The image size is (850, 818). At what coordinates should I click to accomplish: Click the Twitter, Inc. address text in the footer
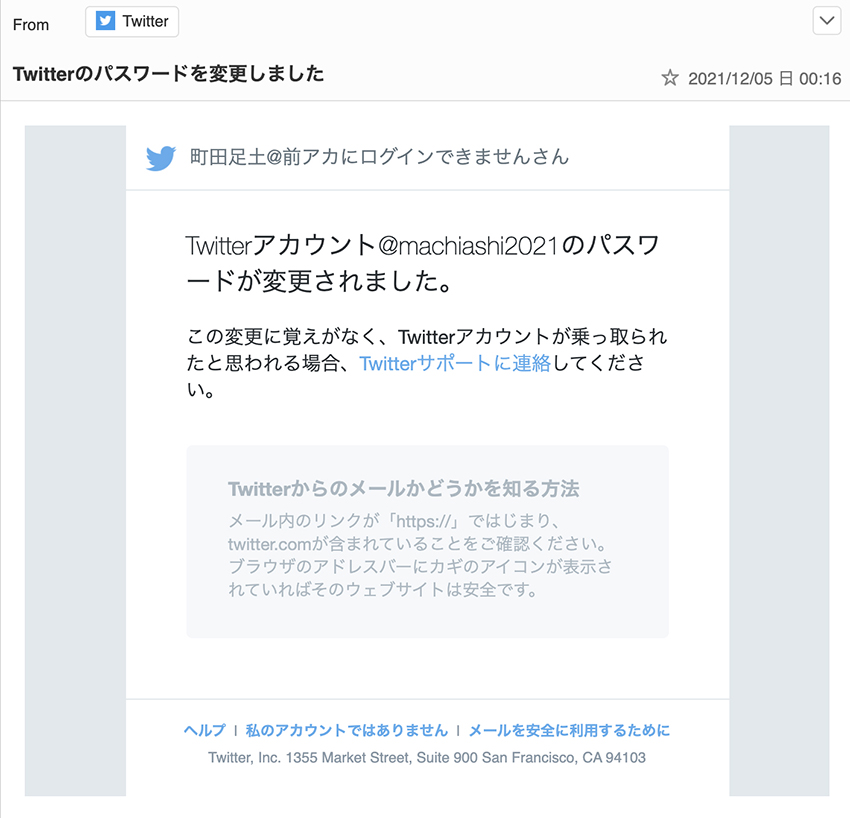tap(427, 758)
